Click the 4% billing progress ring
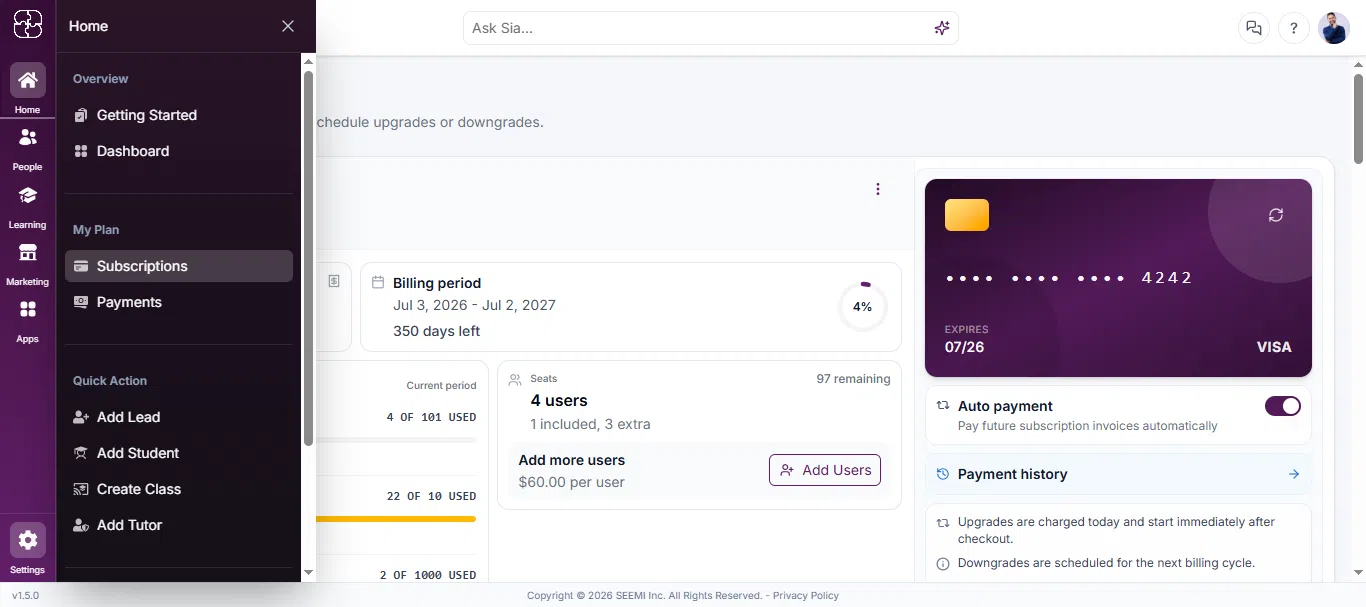 pos(862,307)
